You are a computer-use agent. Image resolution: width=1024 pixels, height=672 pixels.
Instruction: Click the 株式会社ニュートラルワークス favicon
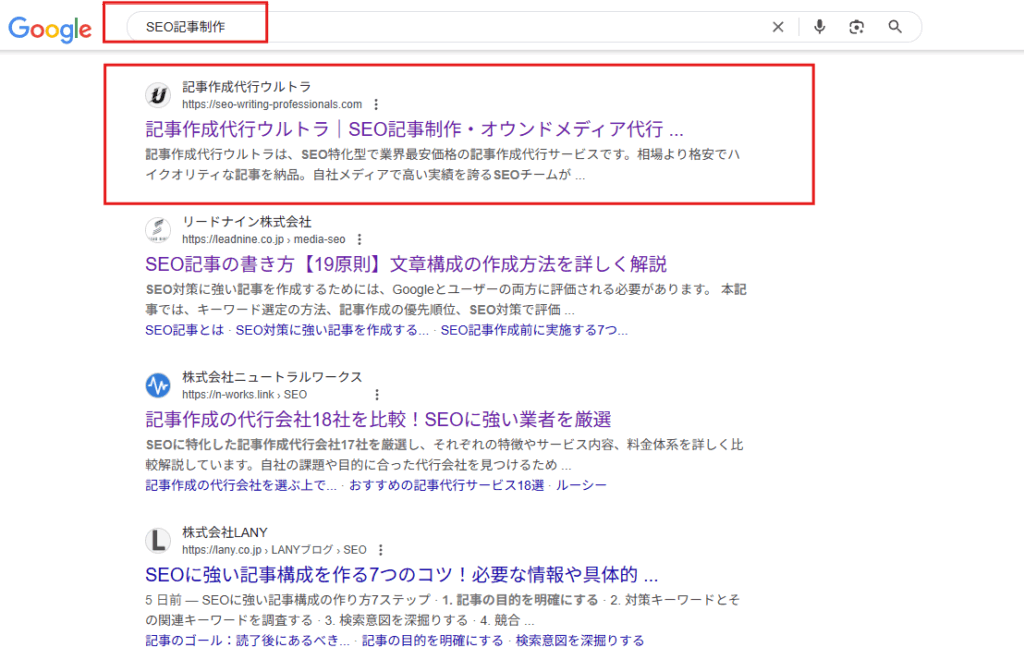pyautogui.click(x=158, y=385)
